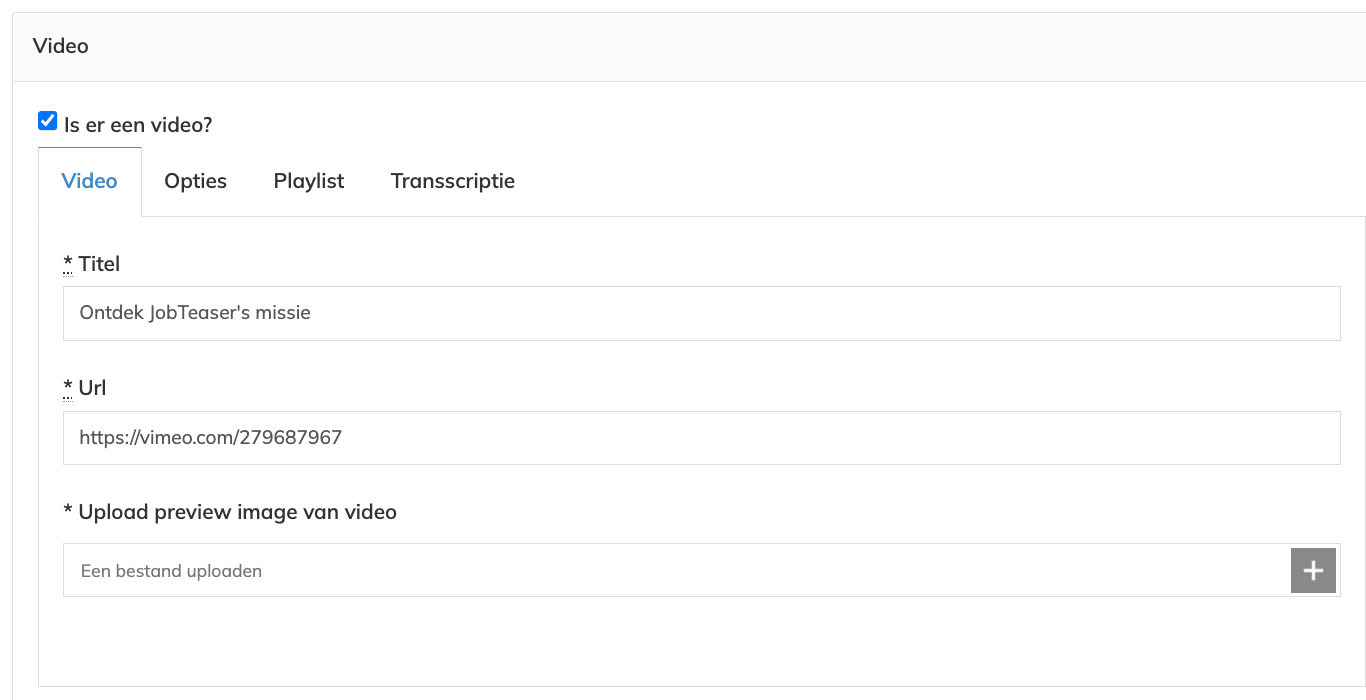This screenshot has height=700, width=1366.
Task: Click the plus icon to upload a file
Action: (x=1313, y=570)
